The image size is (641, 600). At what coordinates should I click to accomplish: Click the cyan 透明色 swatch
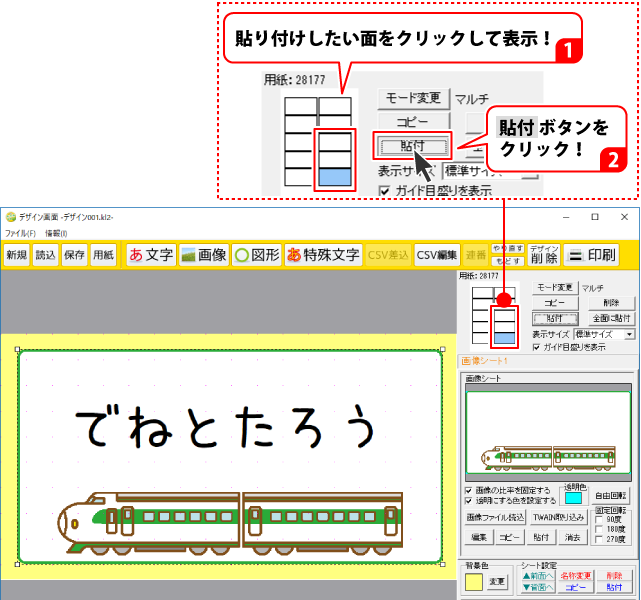point(573,498)
